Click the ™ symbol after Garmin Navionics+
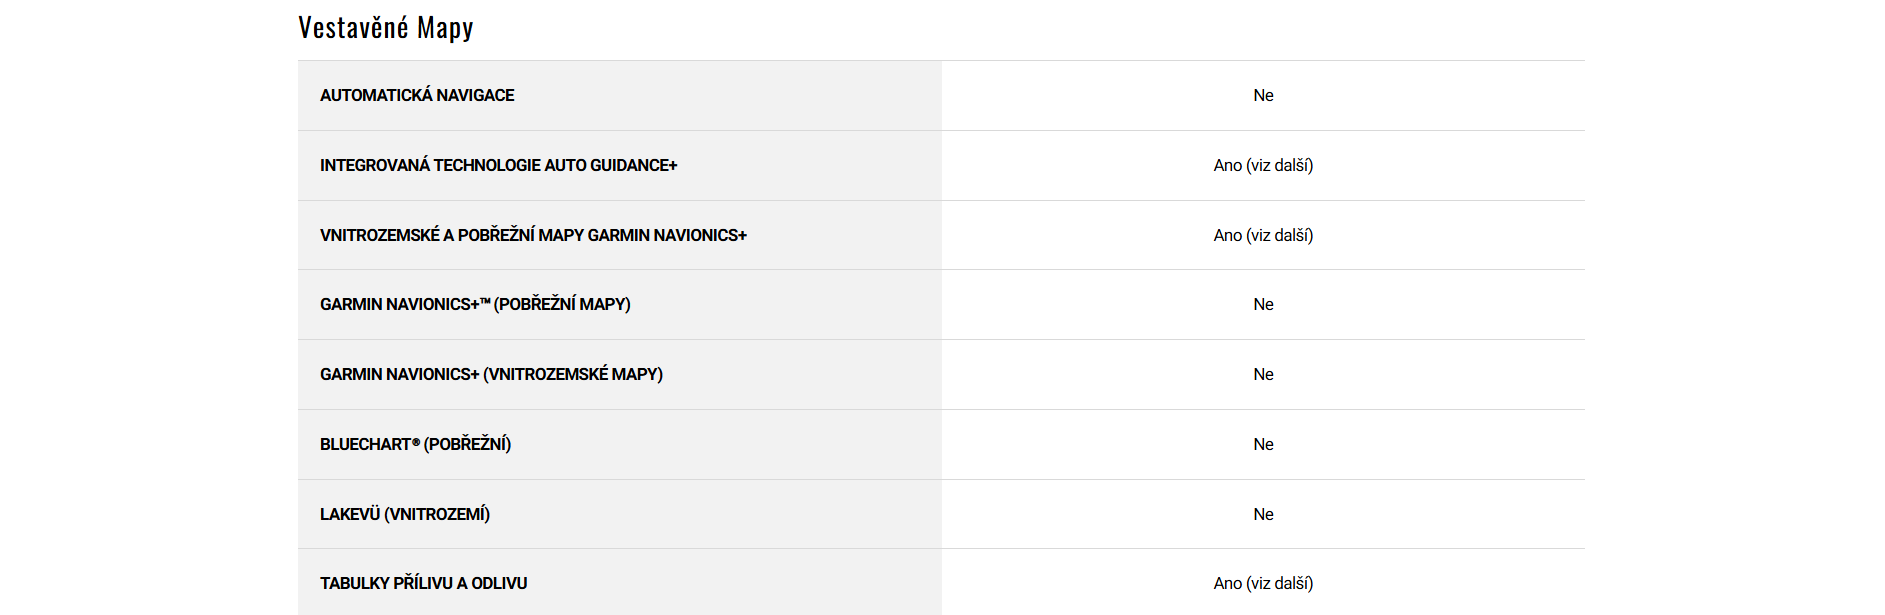The width and height of the screenshot is (1885, 615). pyautogui.click(x=485, y=301)
